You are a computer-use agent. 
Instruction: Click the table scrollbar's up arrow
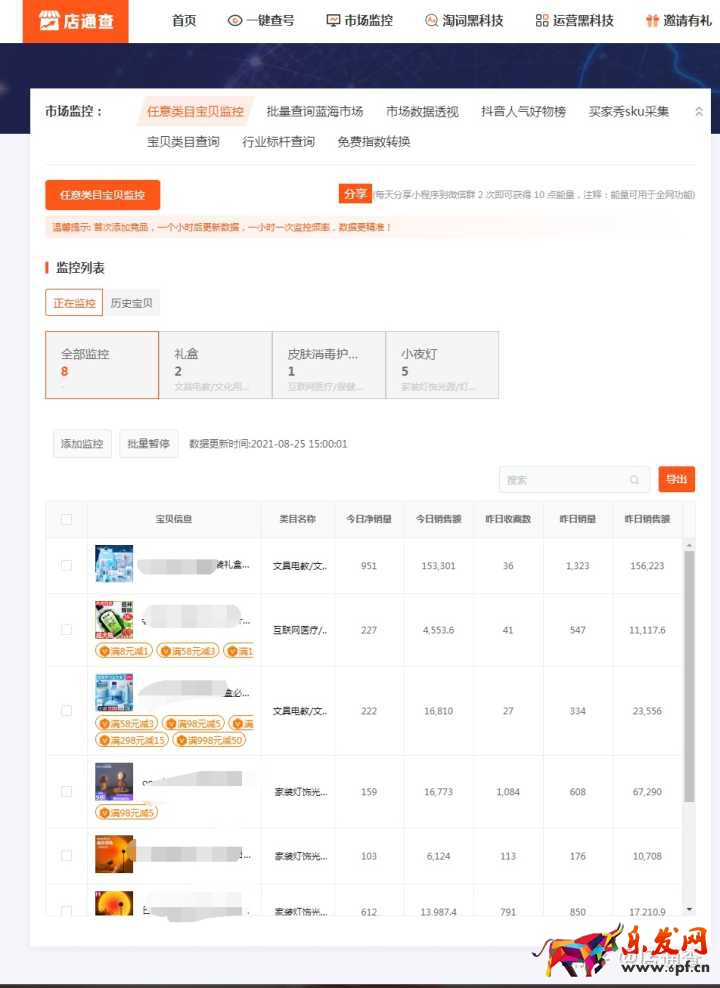click(x=688, y=545)
